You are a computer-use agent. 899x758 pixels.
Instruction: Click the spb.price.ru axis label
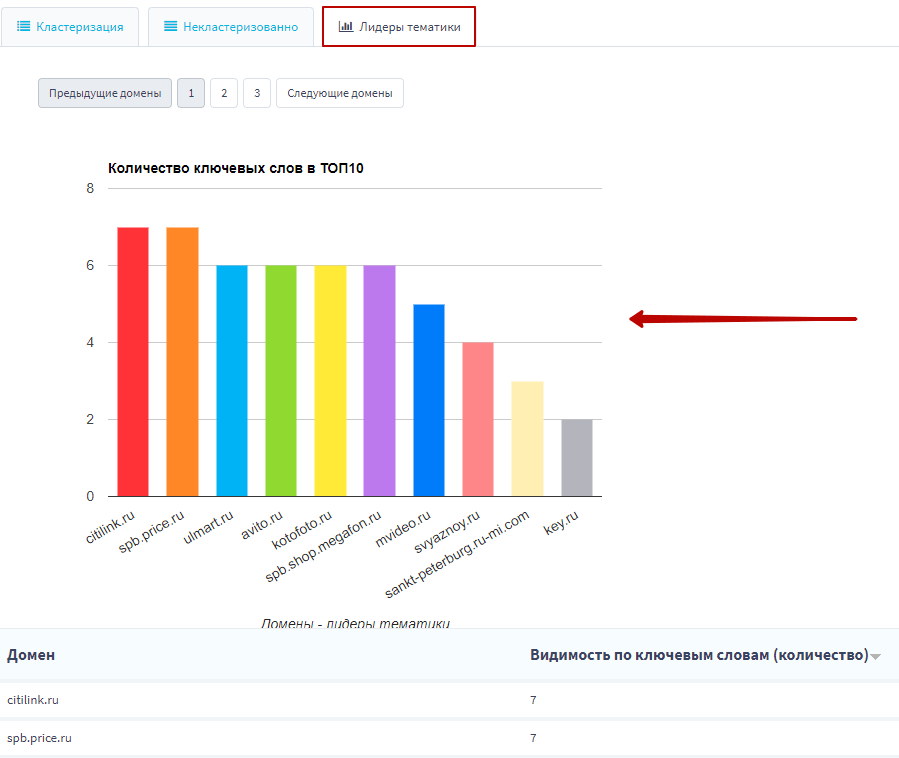(x=151, y=532)
